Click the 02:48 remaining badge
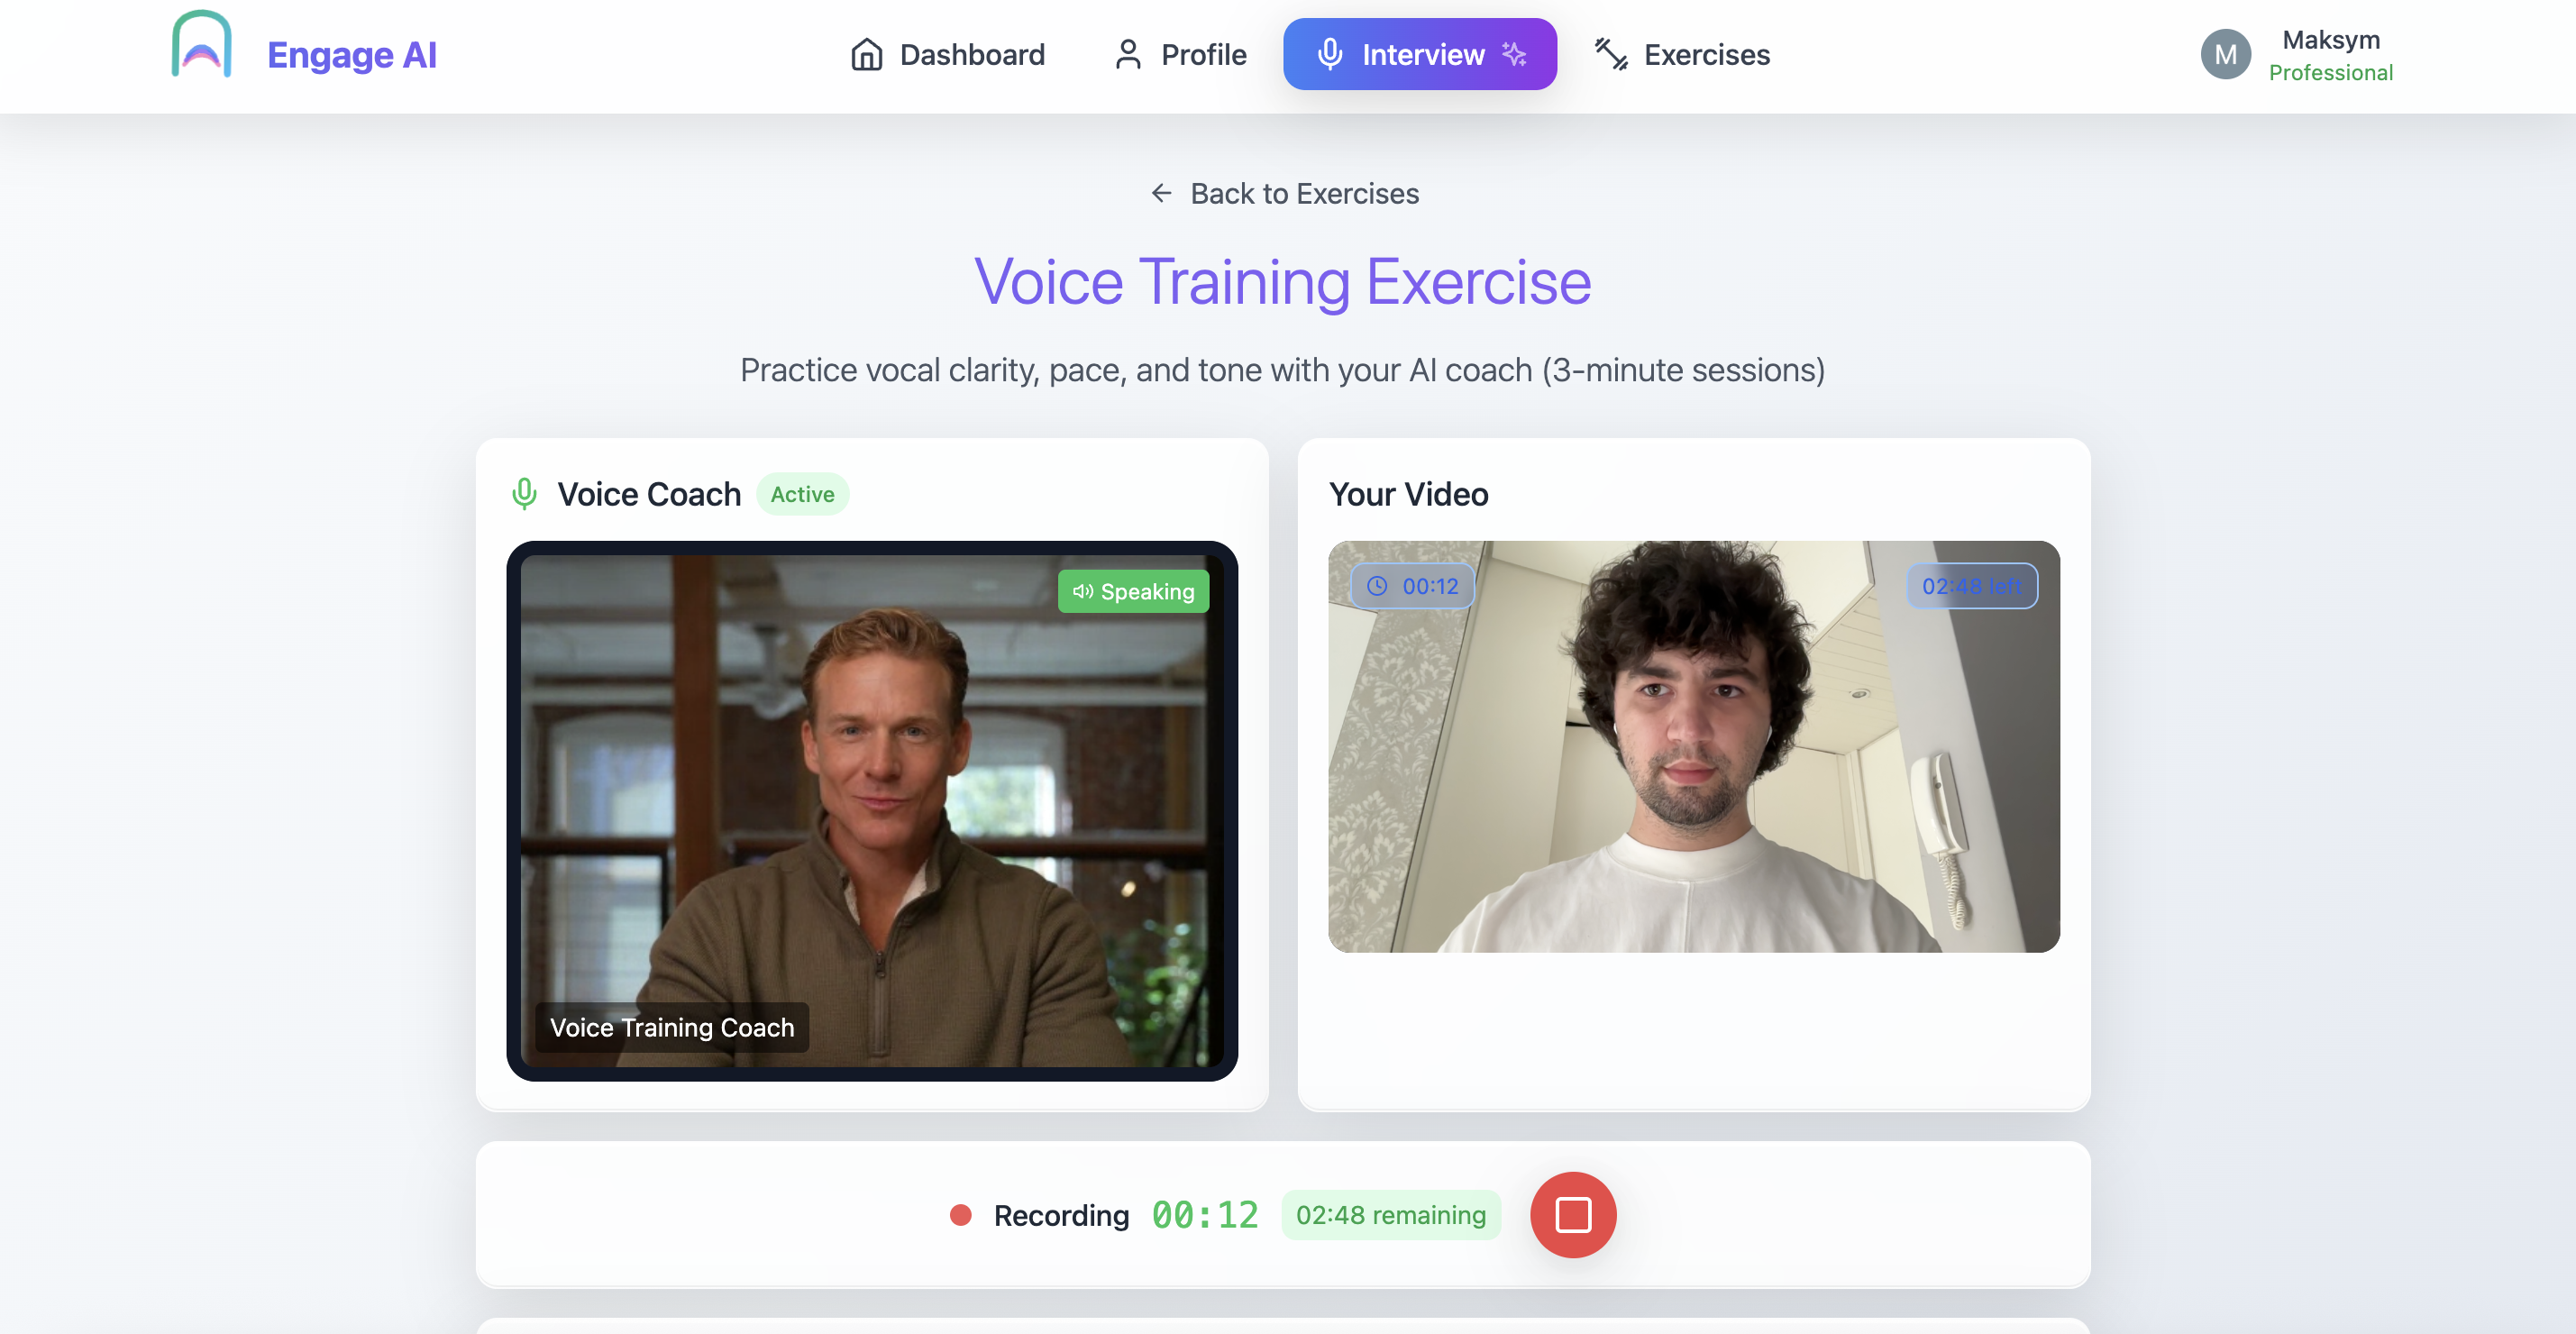The height and width of the screenshot is (1334, 2576). click(x=1391, y=1215)
